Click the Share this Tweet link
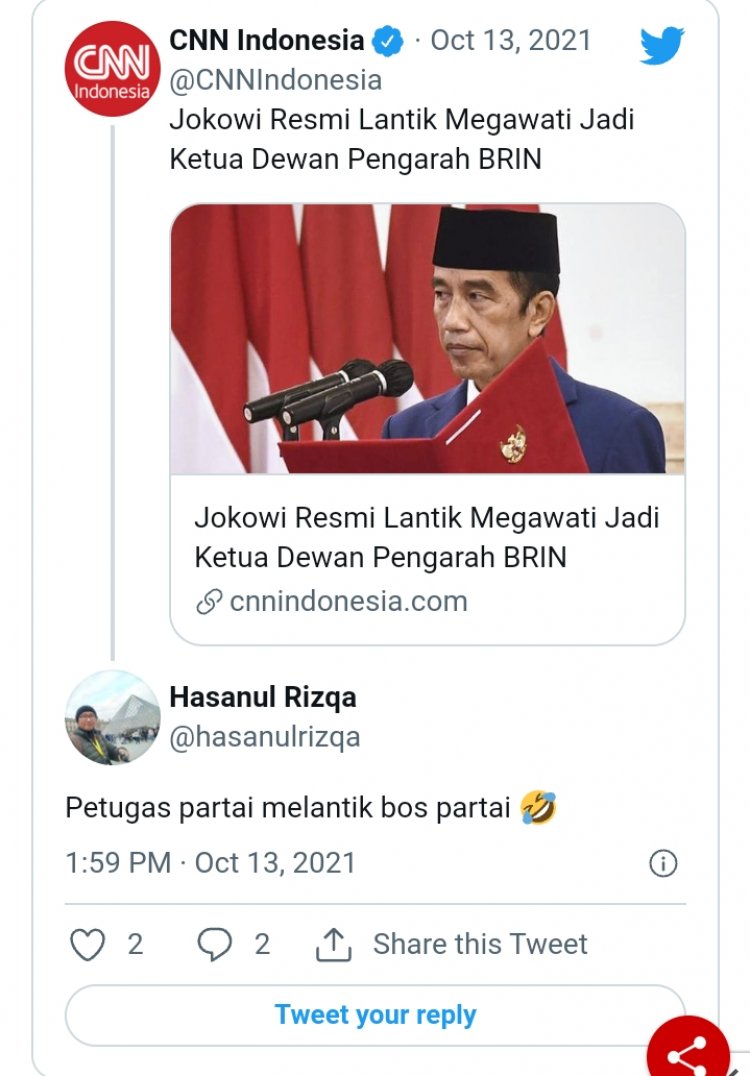 (480, 944)
